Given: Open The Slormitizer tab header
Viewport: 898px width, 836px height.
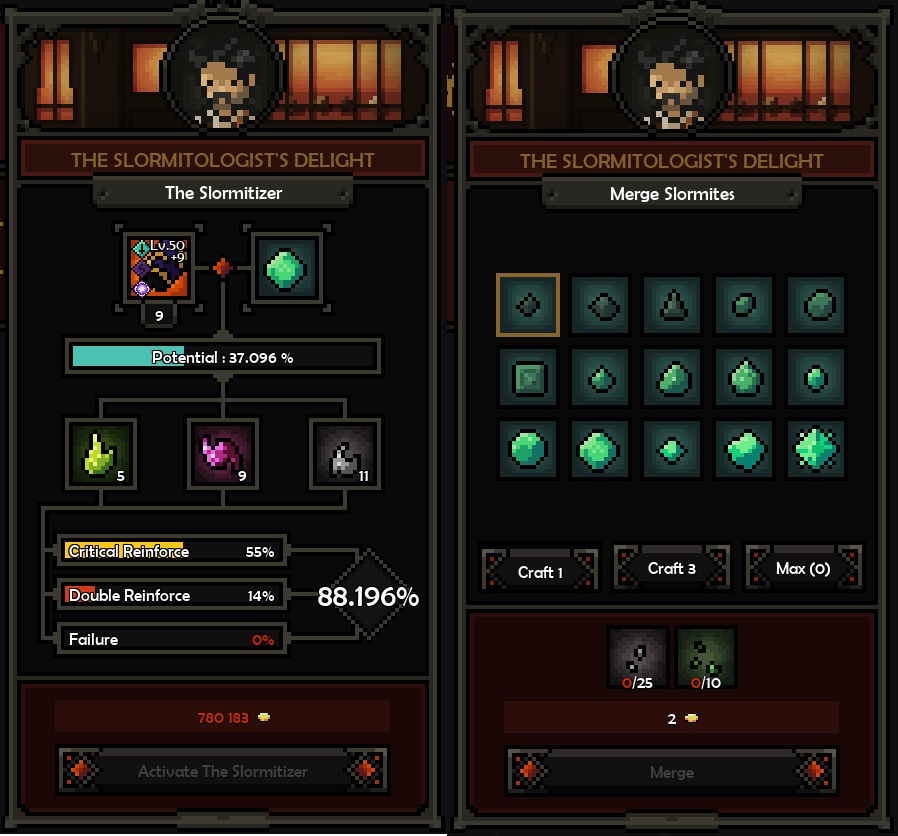Looking at the screenshot, I should tap(223, 193).
